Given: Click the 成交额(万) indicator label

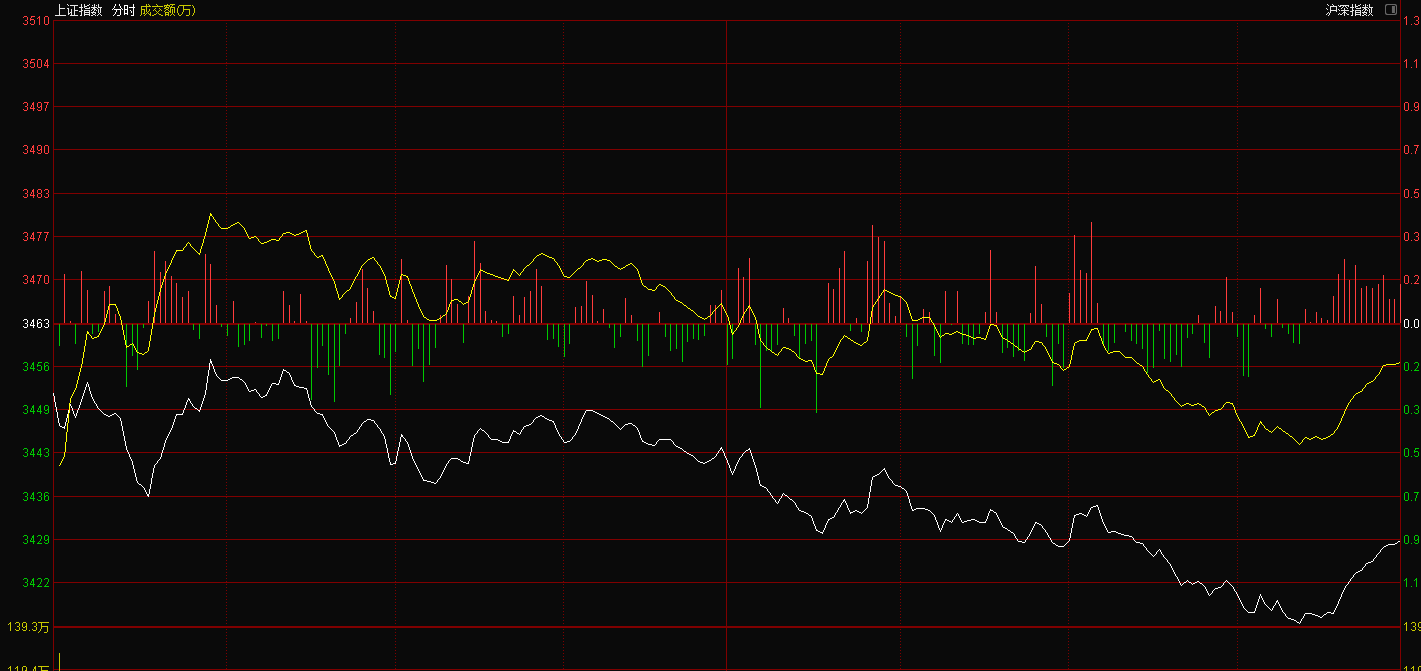Looking at the screenshot, I should pyautogui.click(x=168, y=10).
